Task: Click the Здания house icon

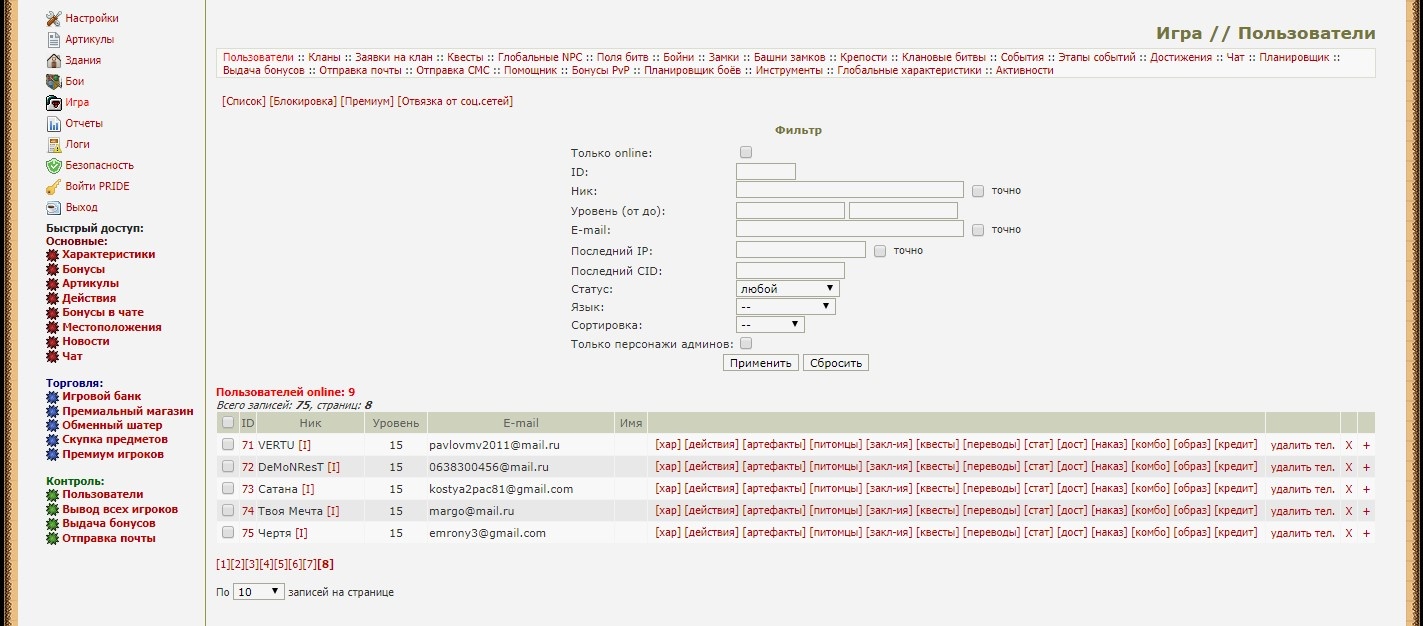Action: (54, 60)
